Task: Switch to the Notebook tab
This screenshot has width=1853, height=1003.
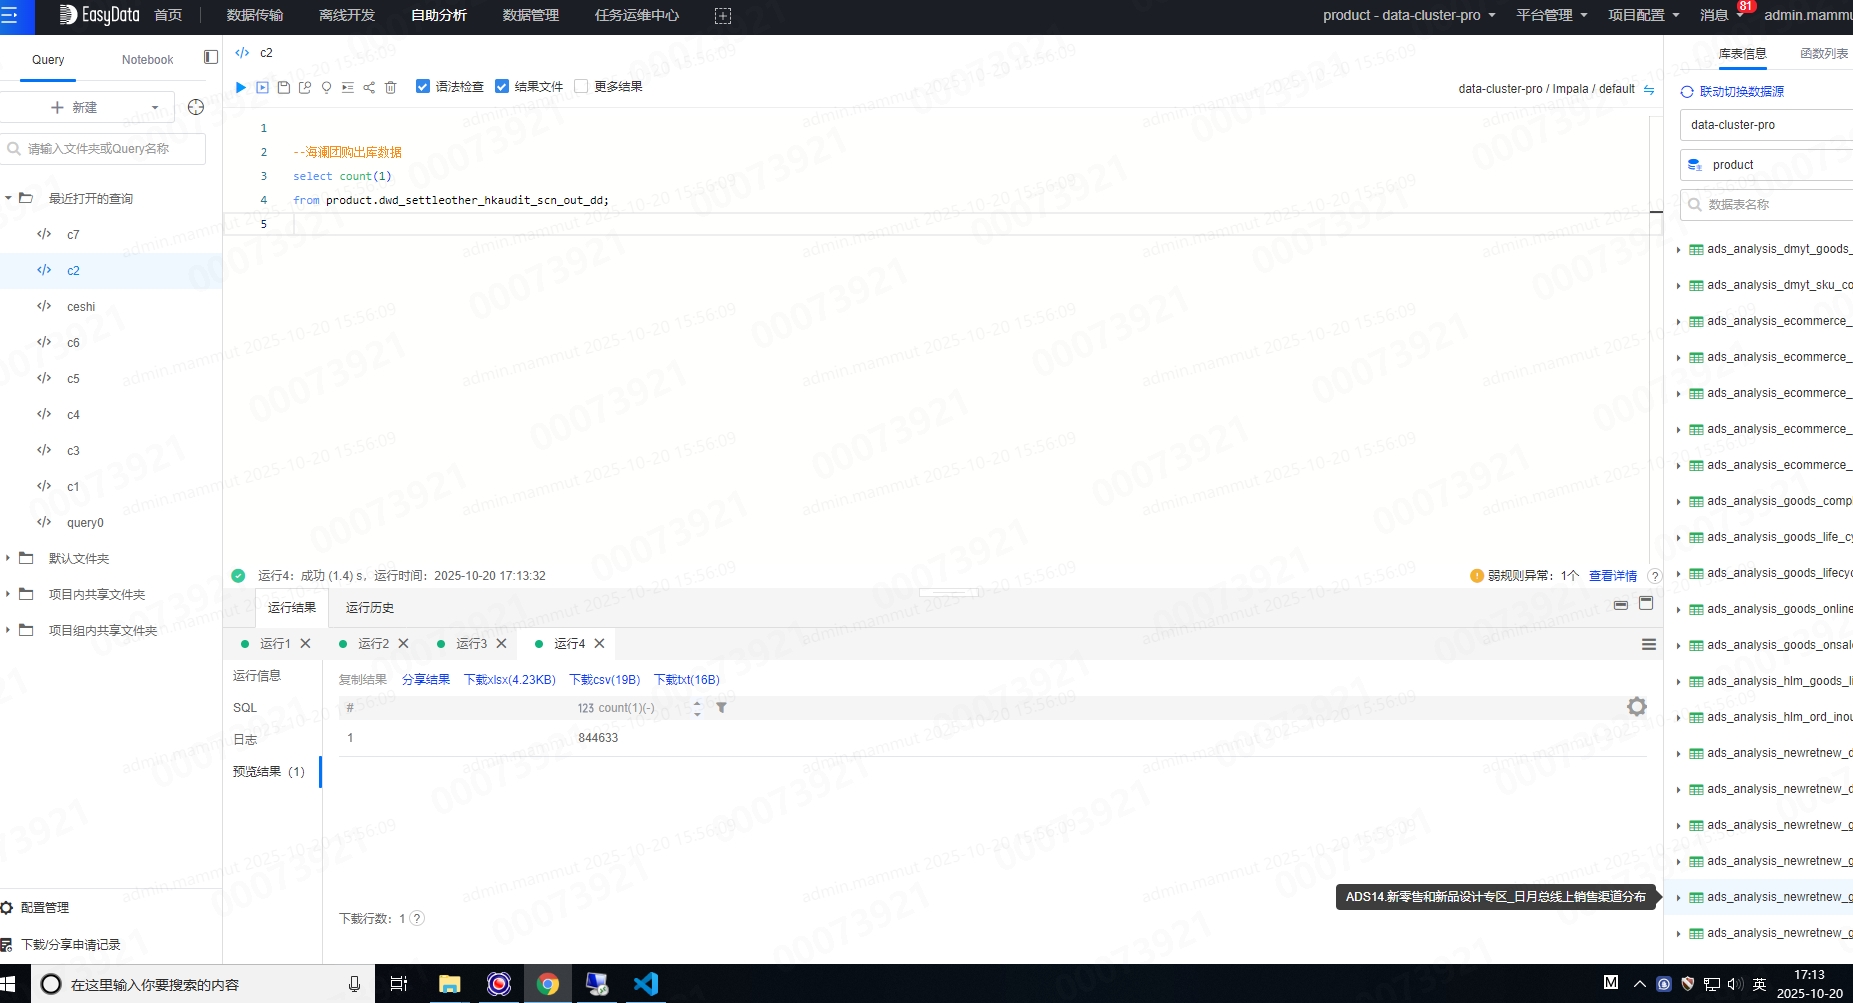Action: 147,60
